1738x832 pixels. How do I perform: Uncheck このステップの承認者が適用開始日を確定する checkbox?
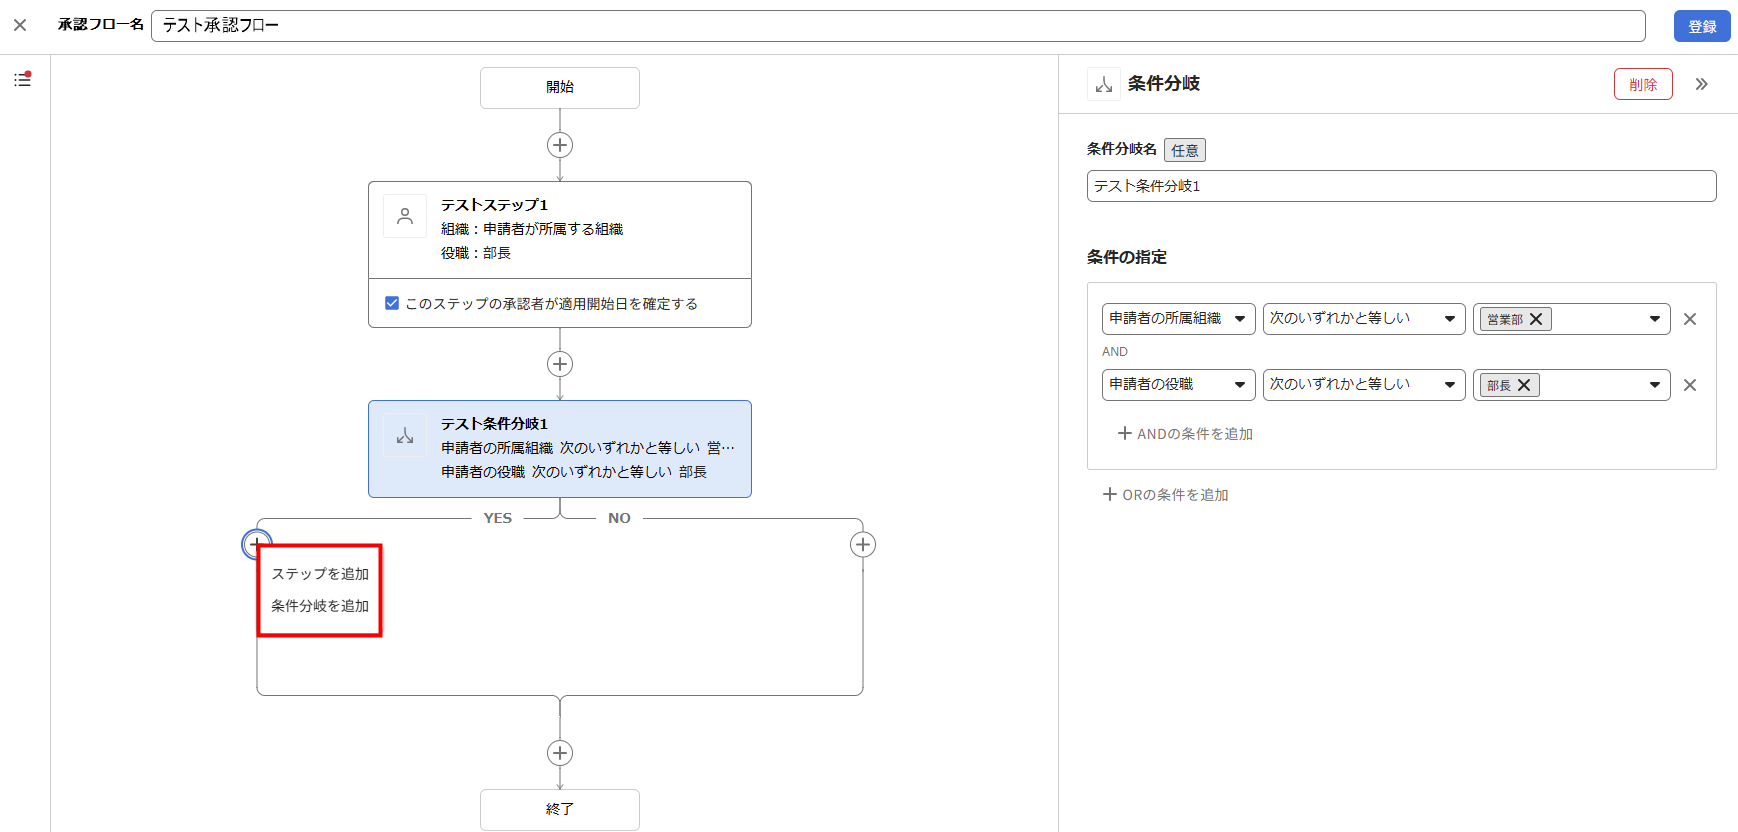(x=392, y=303)
